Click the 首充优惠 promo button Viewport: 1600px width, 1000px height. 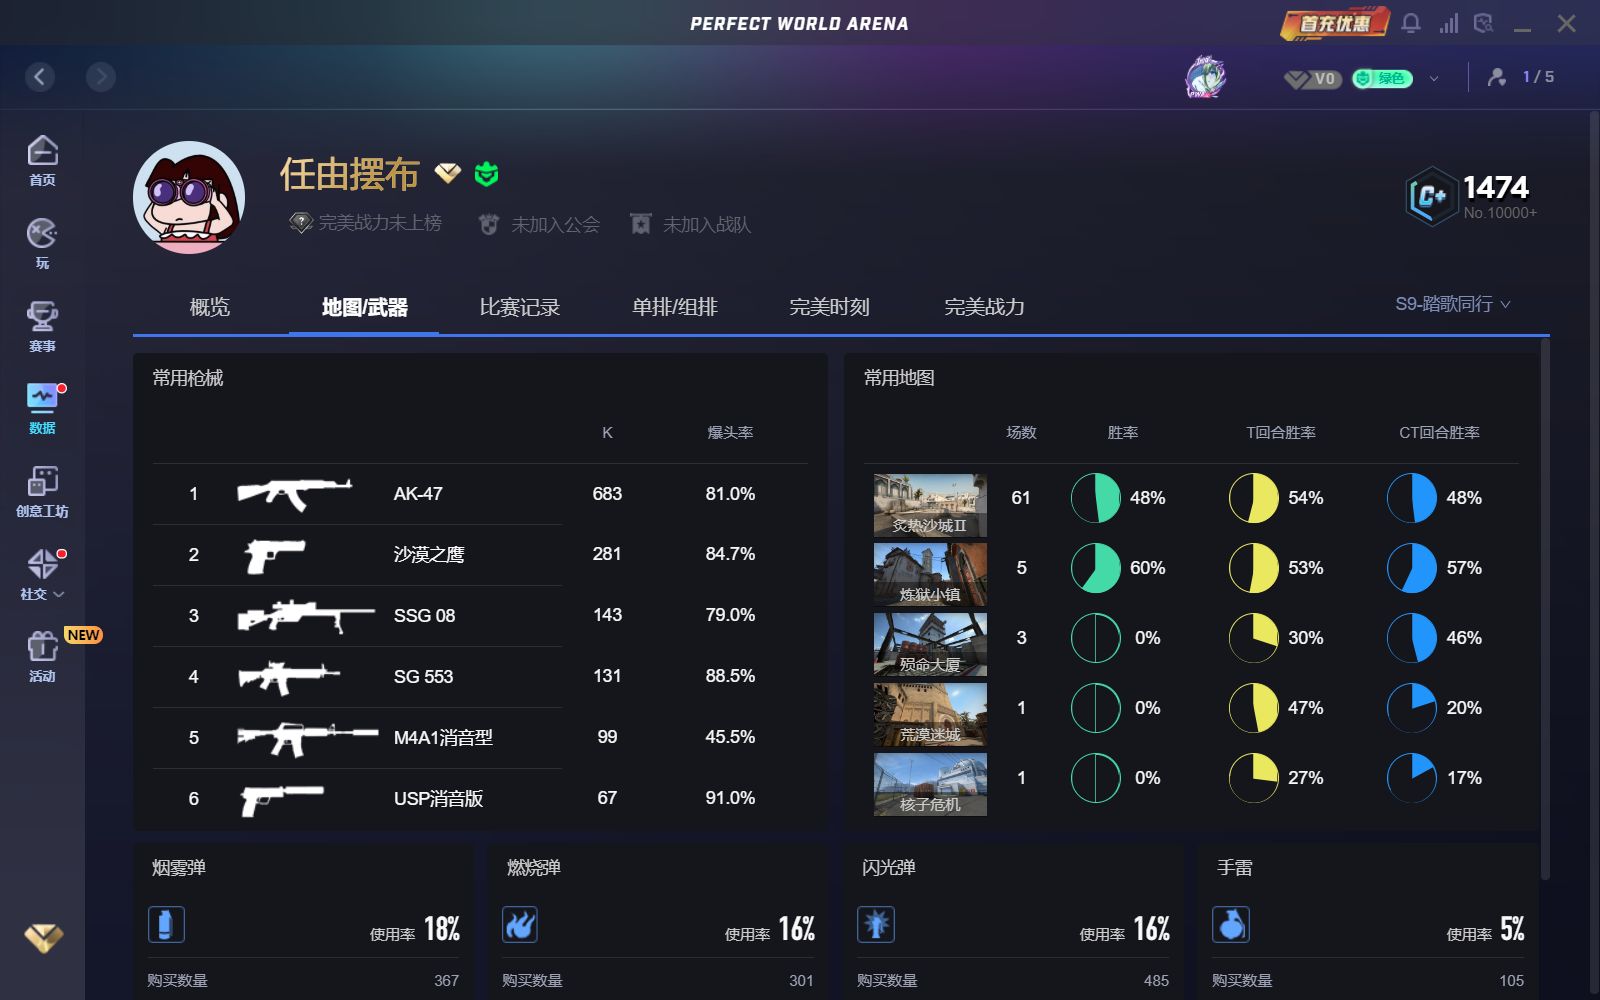click(x=1335, y=23)
